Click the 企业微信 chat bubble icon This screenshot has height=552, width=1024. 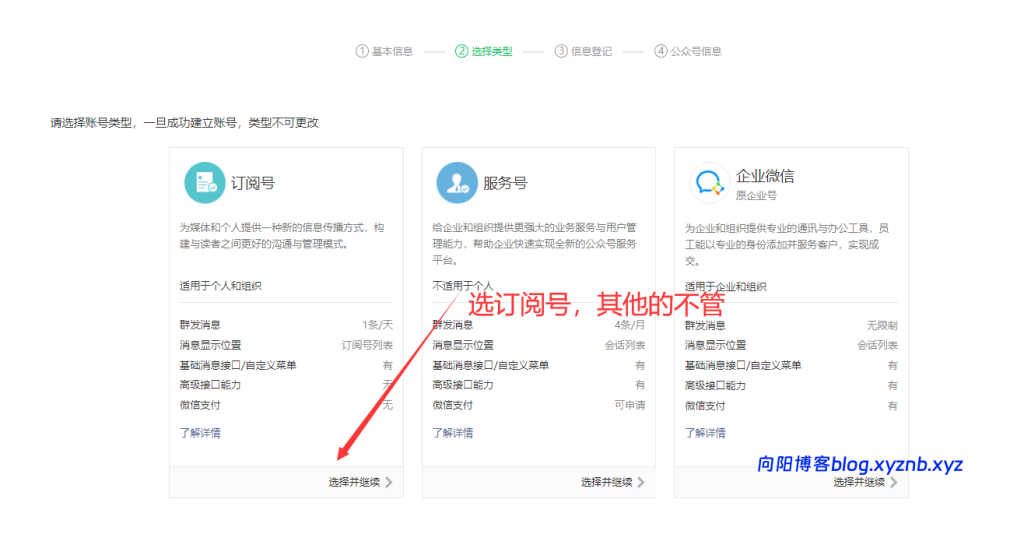click(x=709, y=183)
